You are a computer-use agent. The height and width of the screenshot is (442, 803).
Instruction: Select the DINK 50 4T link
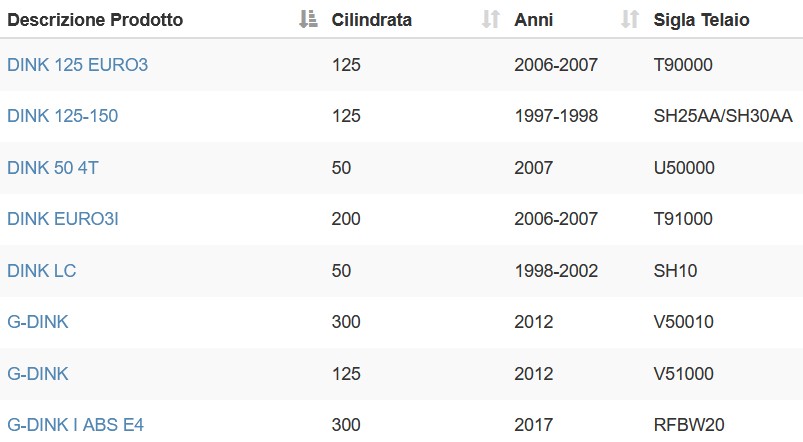click(x=53, y=168)
